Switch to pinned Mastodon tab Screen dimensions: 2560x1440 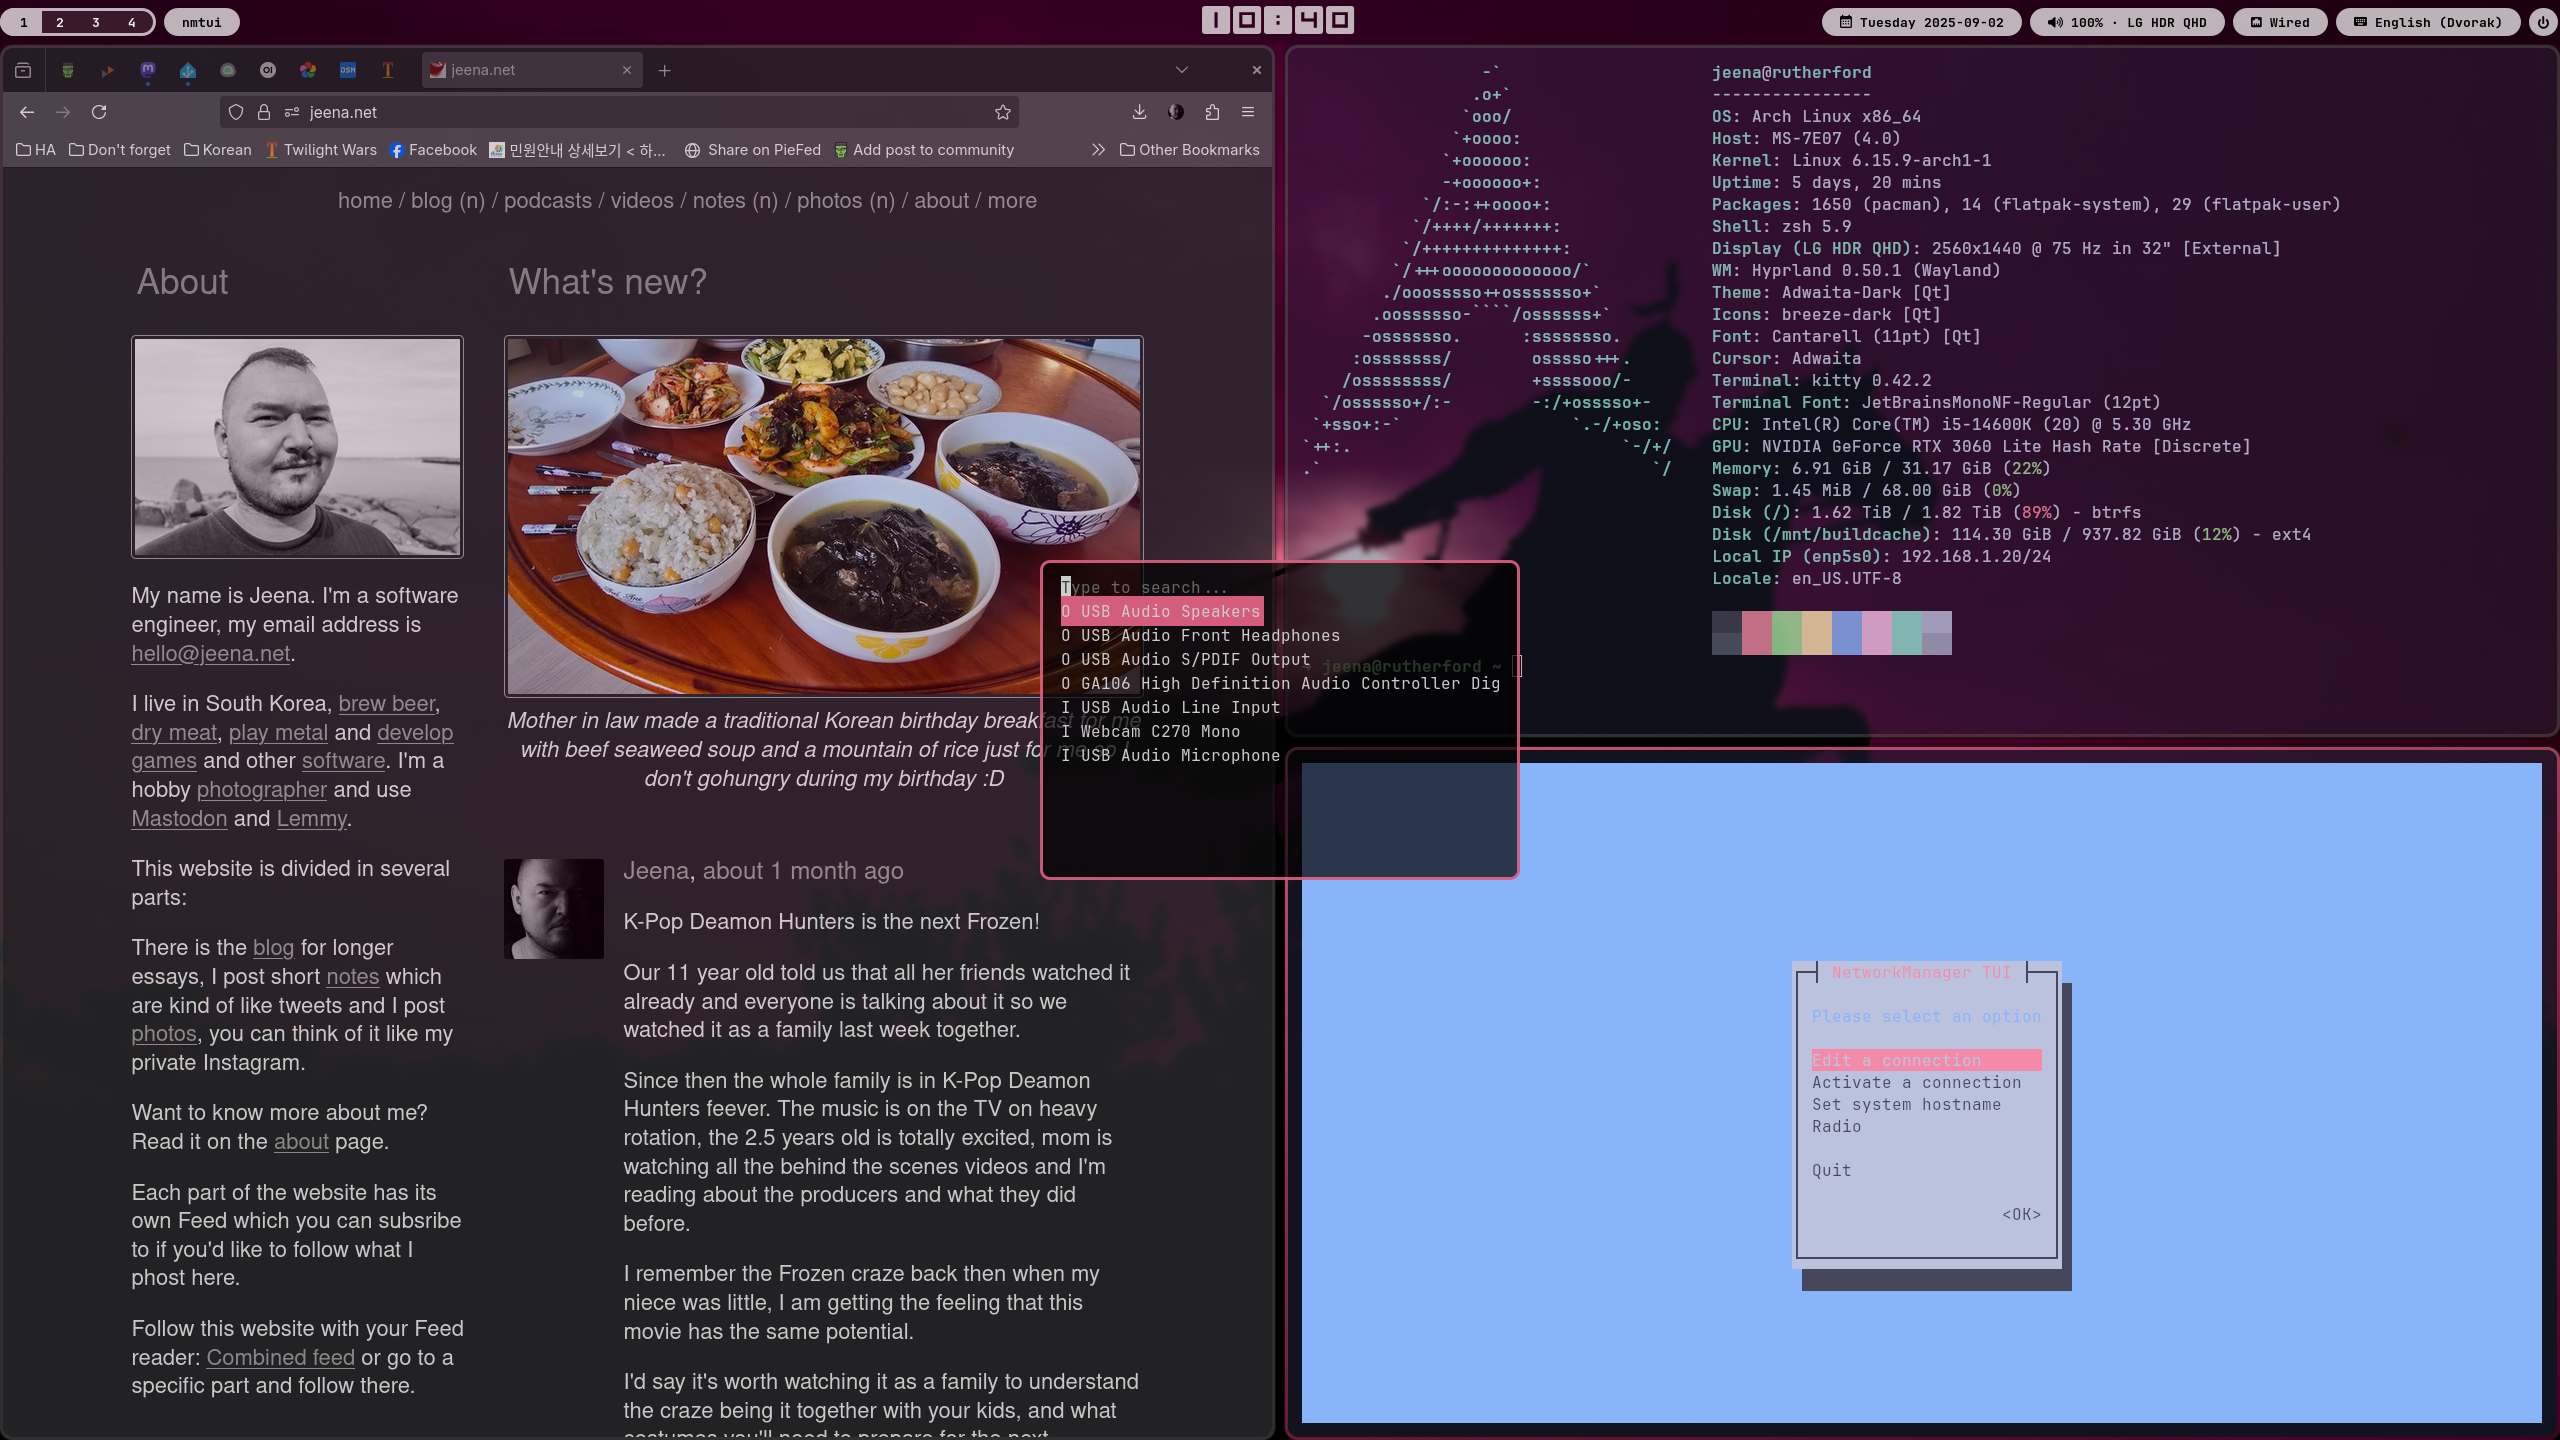[x=147, y=70]
